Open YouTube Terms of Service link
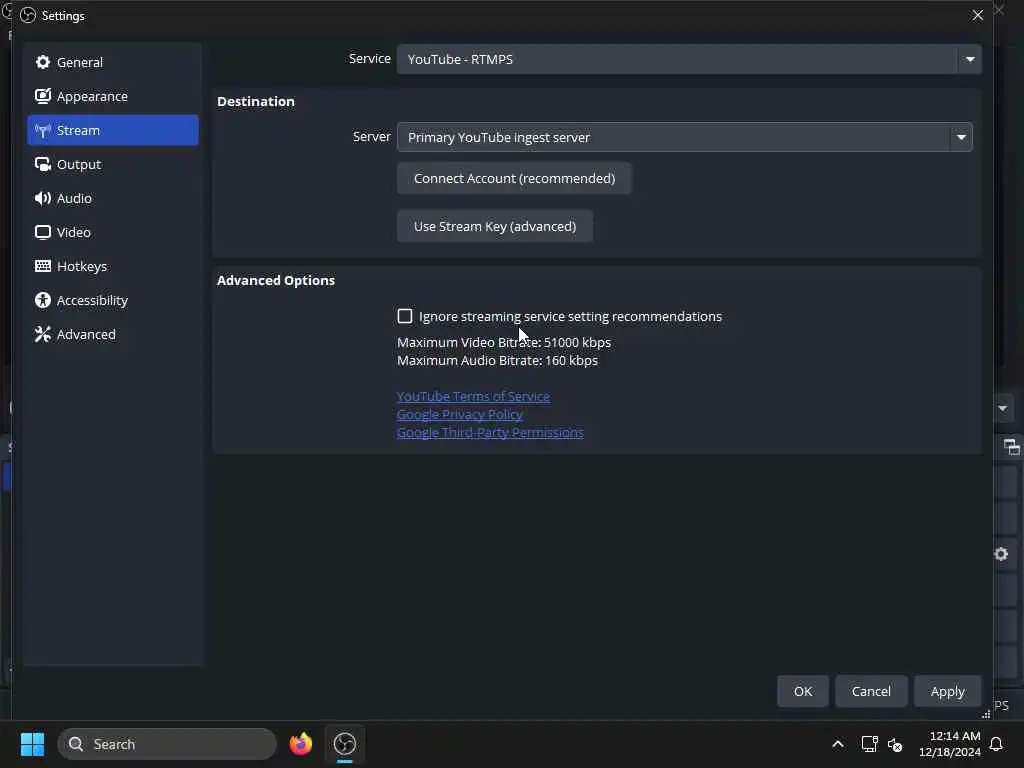This screenshot has width=1024, height=768. point(473,396)
